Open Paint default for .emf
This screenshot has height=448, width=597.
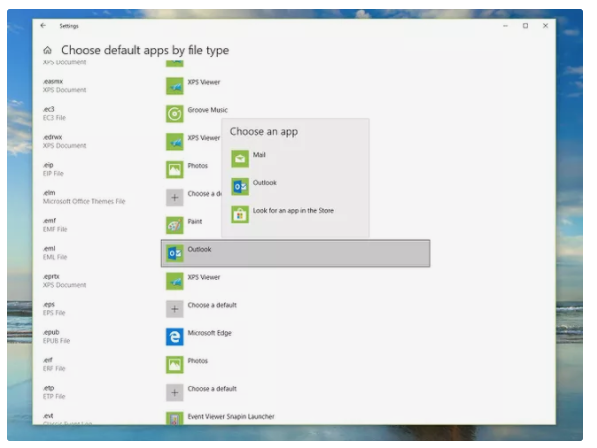[x=195, y=222]
